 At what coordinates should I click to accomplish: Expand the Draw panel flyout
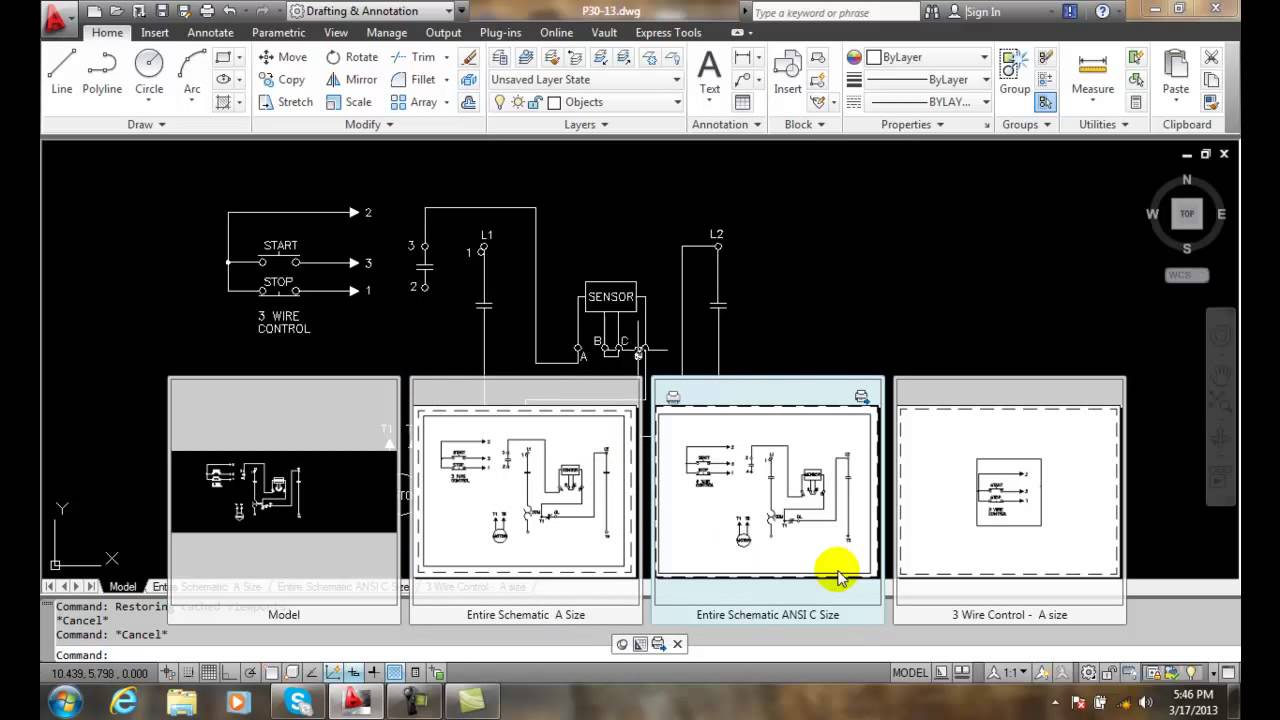click(147, 125)
